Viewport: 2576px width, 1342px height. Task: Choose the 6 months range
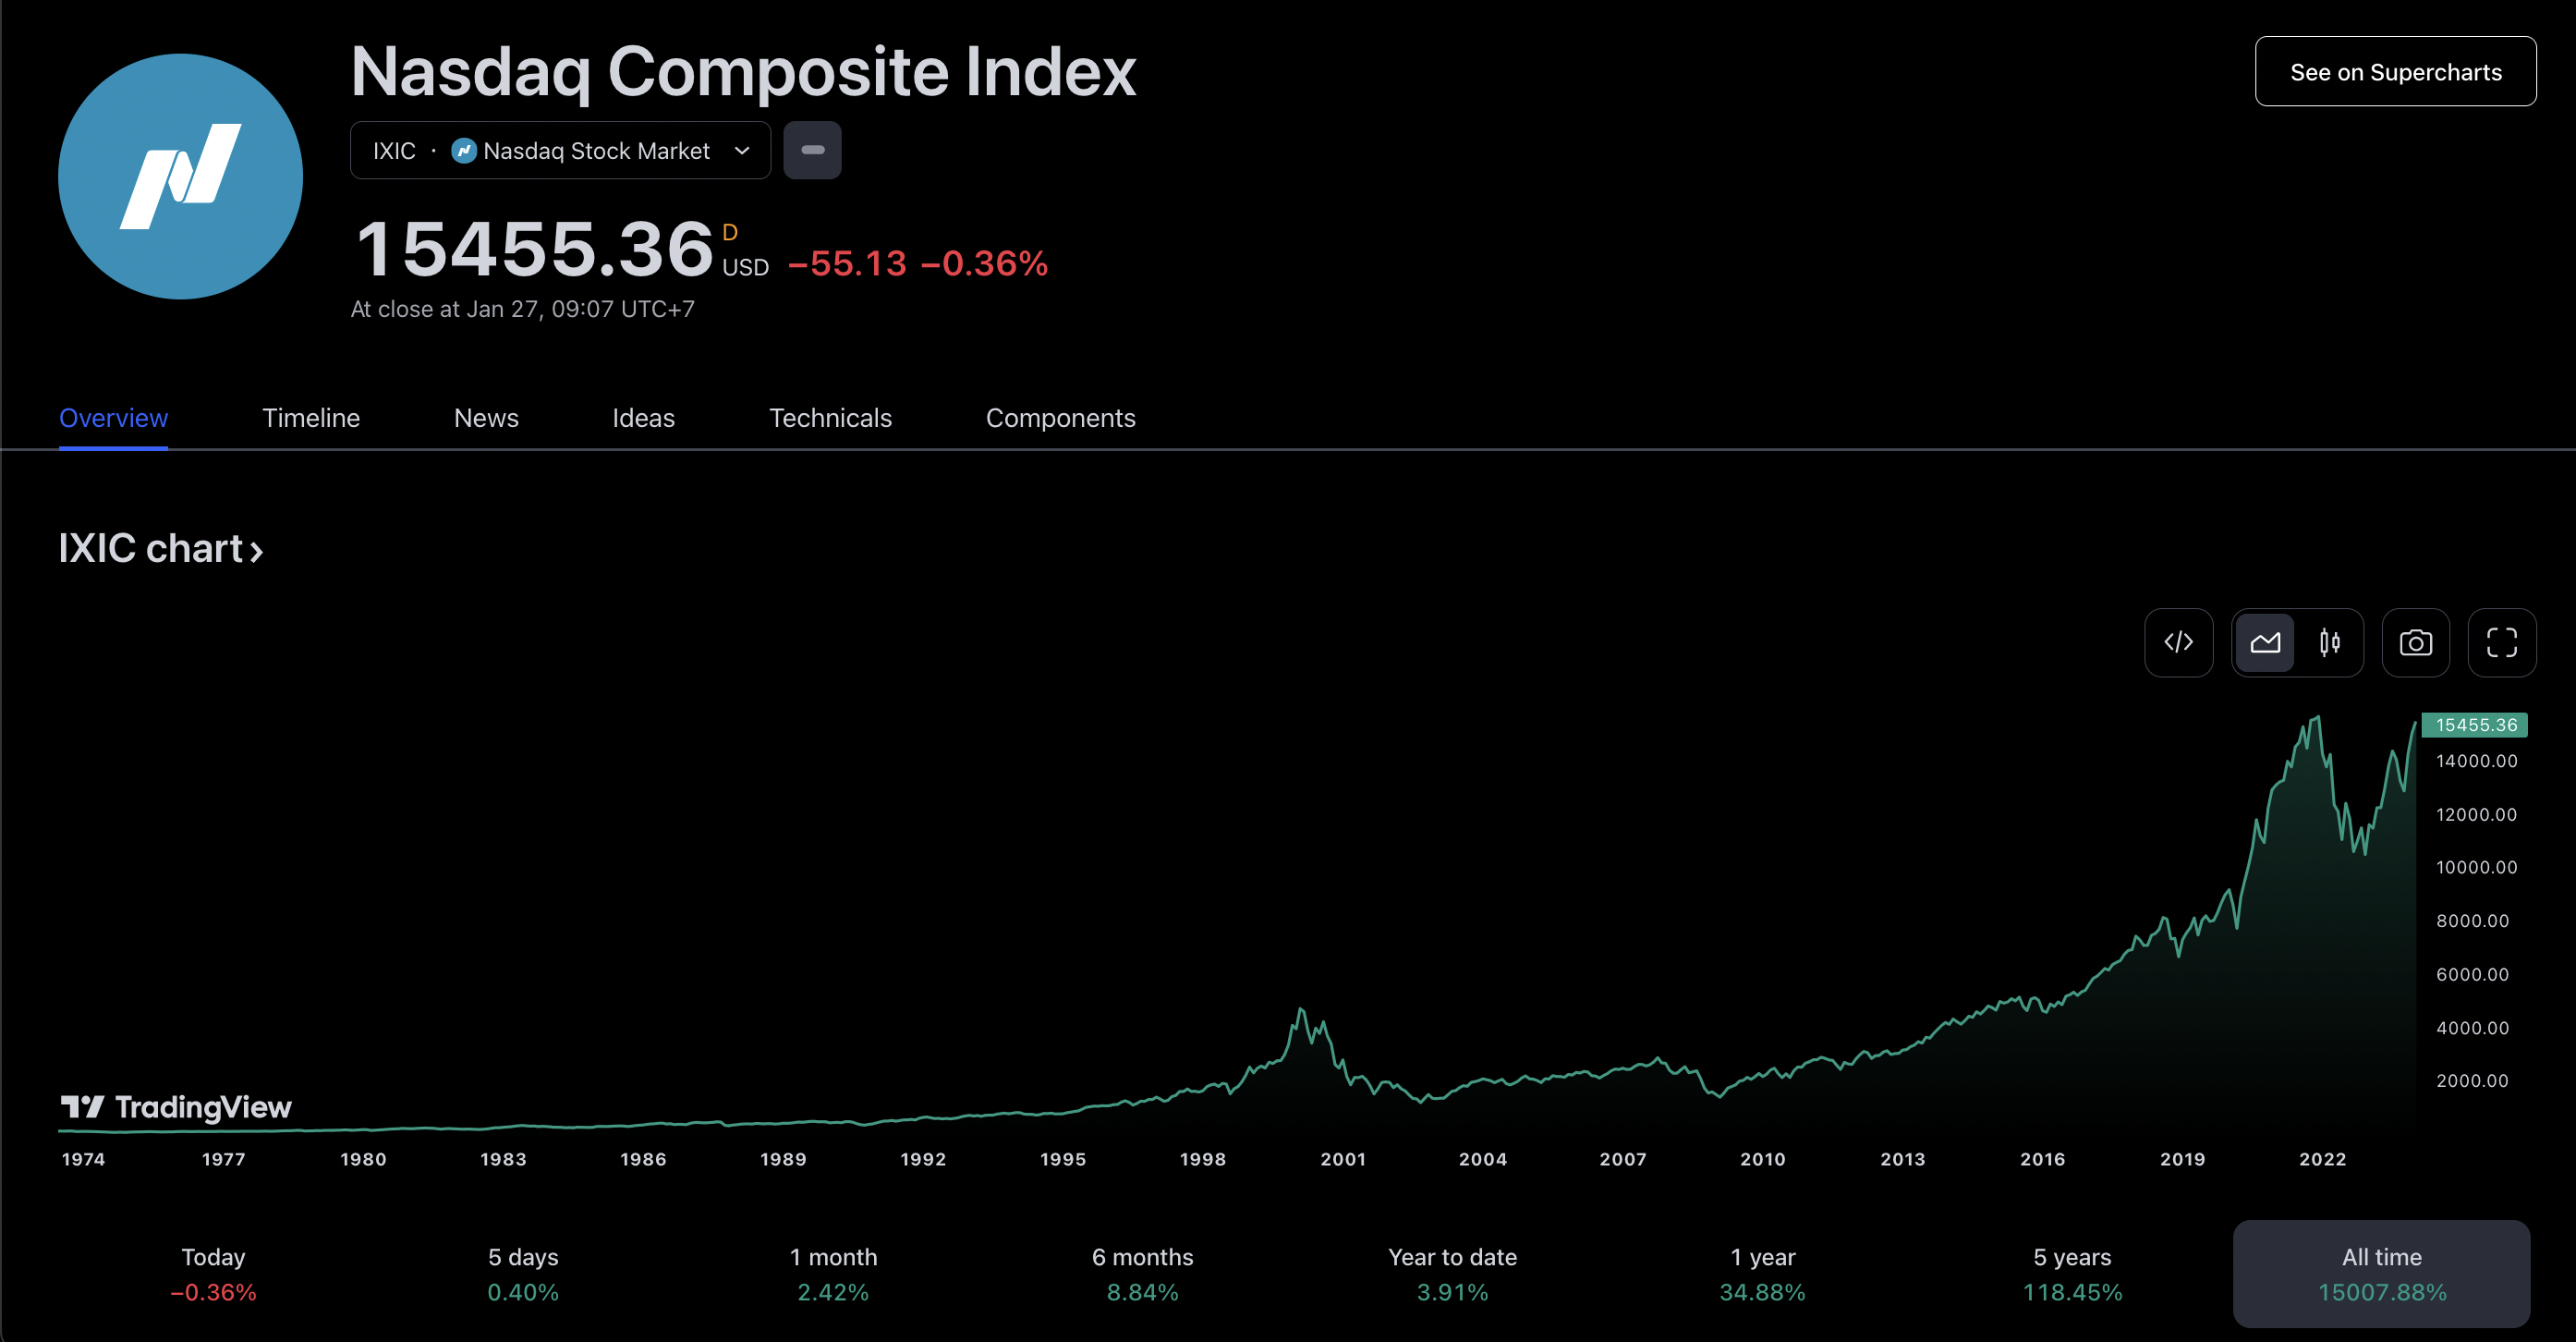click(1143, 1274)
